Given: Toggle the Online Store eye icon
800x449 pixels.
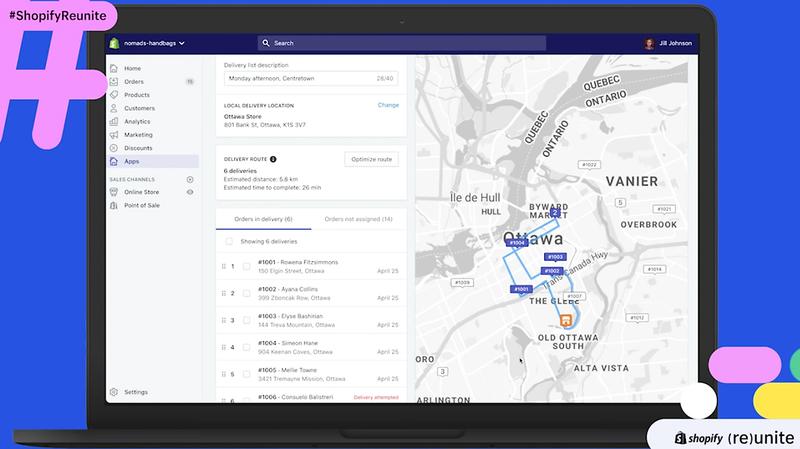Looking at the screenshot, I should point(190,192).
